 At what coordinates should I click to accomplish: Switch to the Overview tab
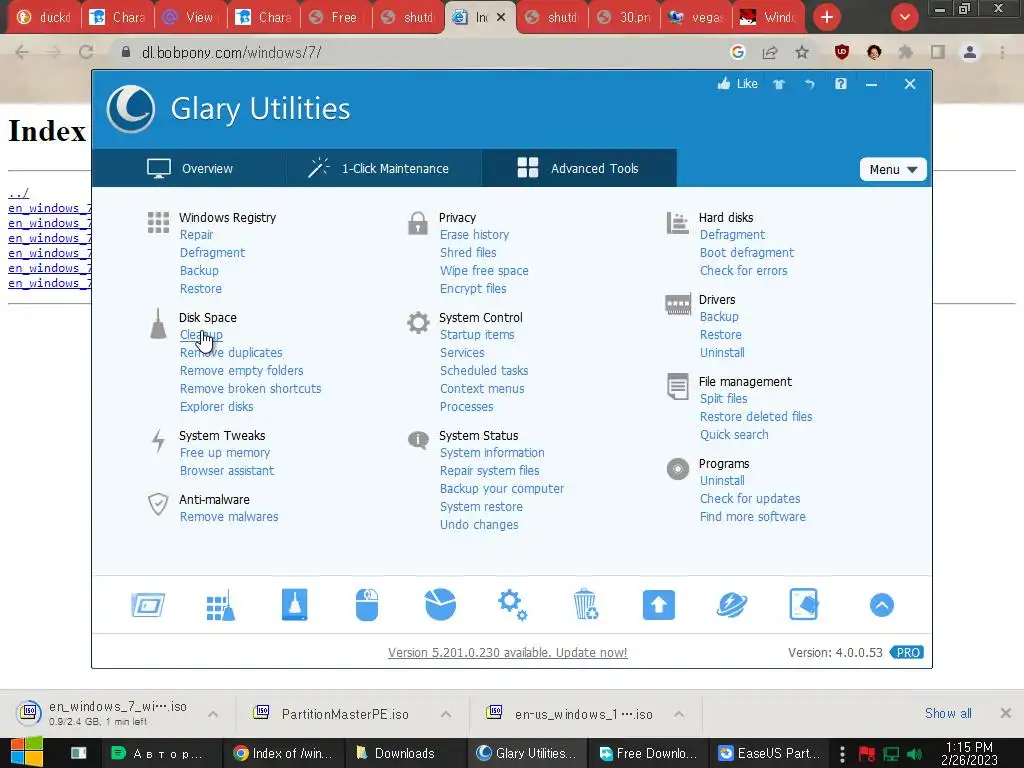189,168
